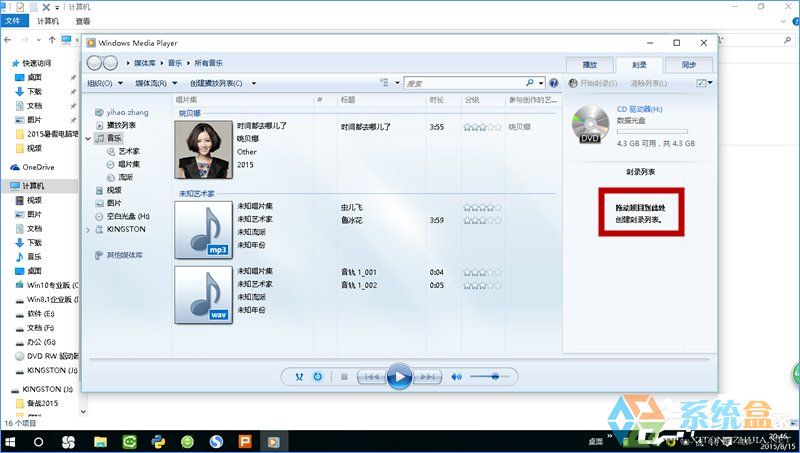This screenshot has height=453, width=800.
Task: Click the stop playback button
Action: [x=344, y=377]
